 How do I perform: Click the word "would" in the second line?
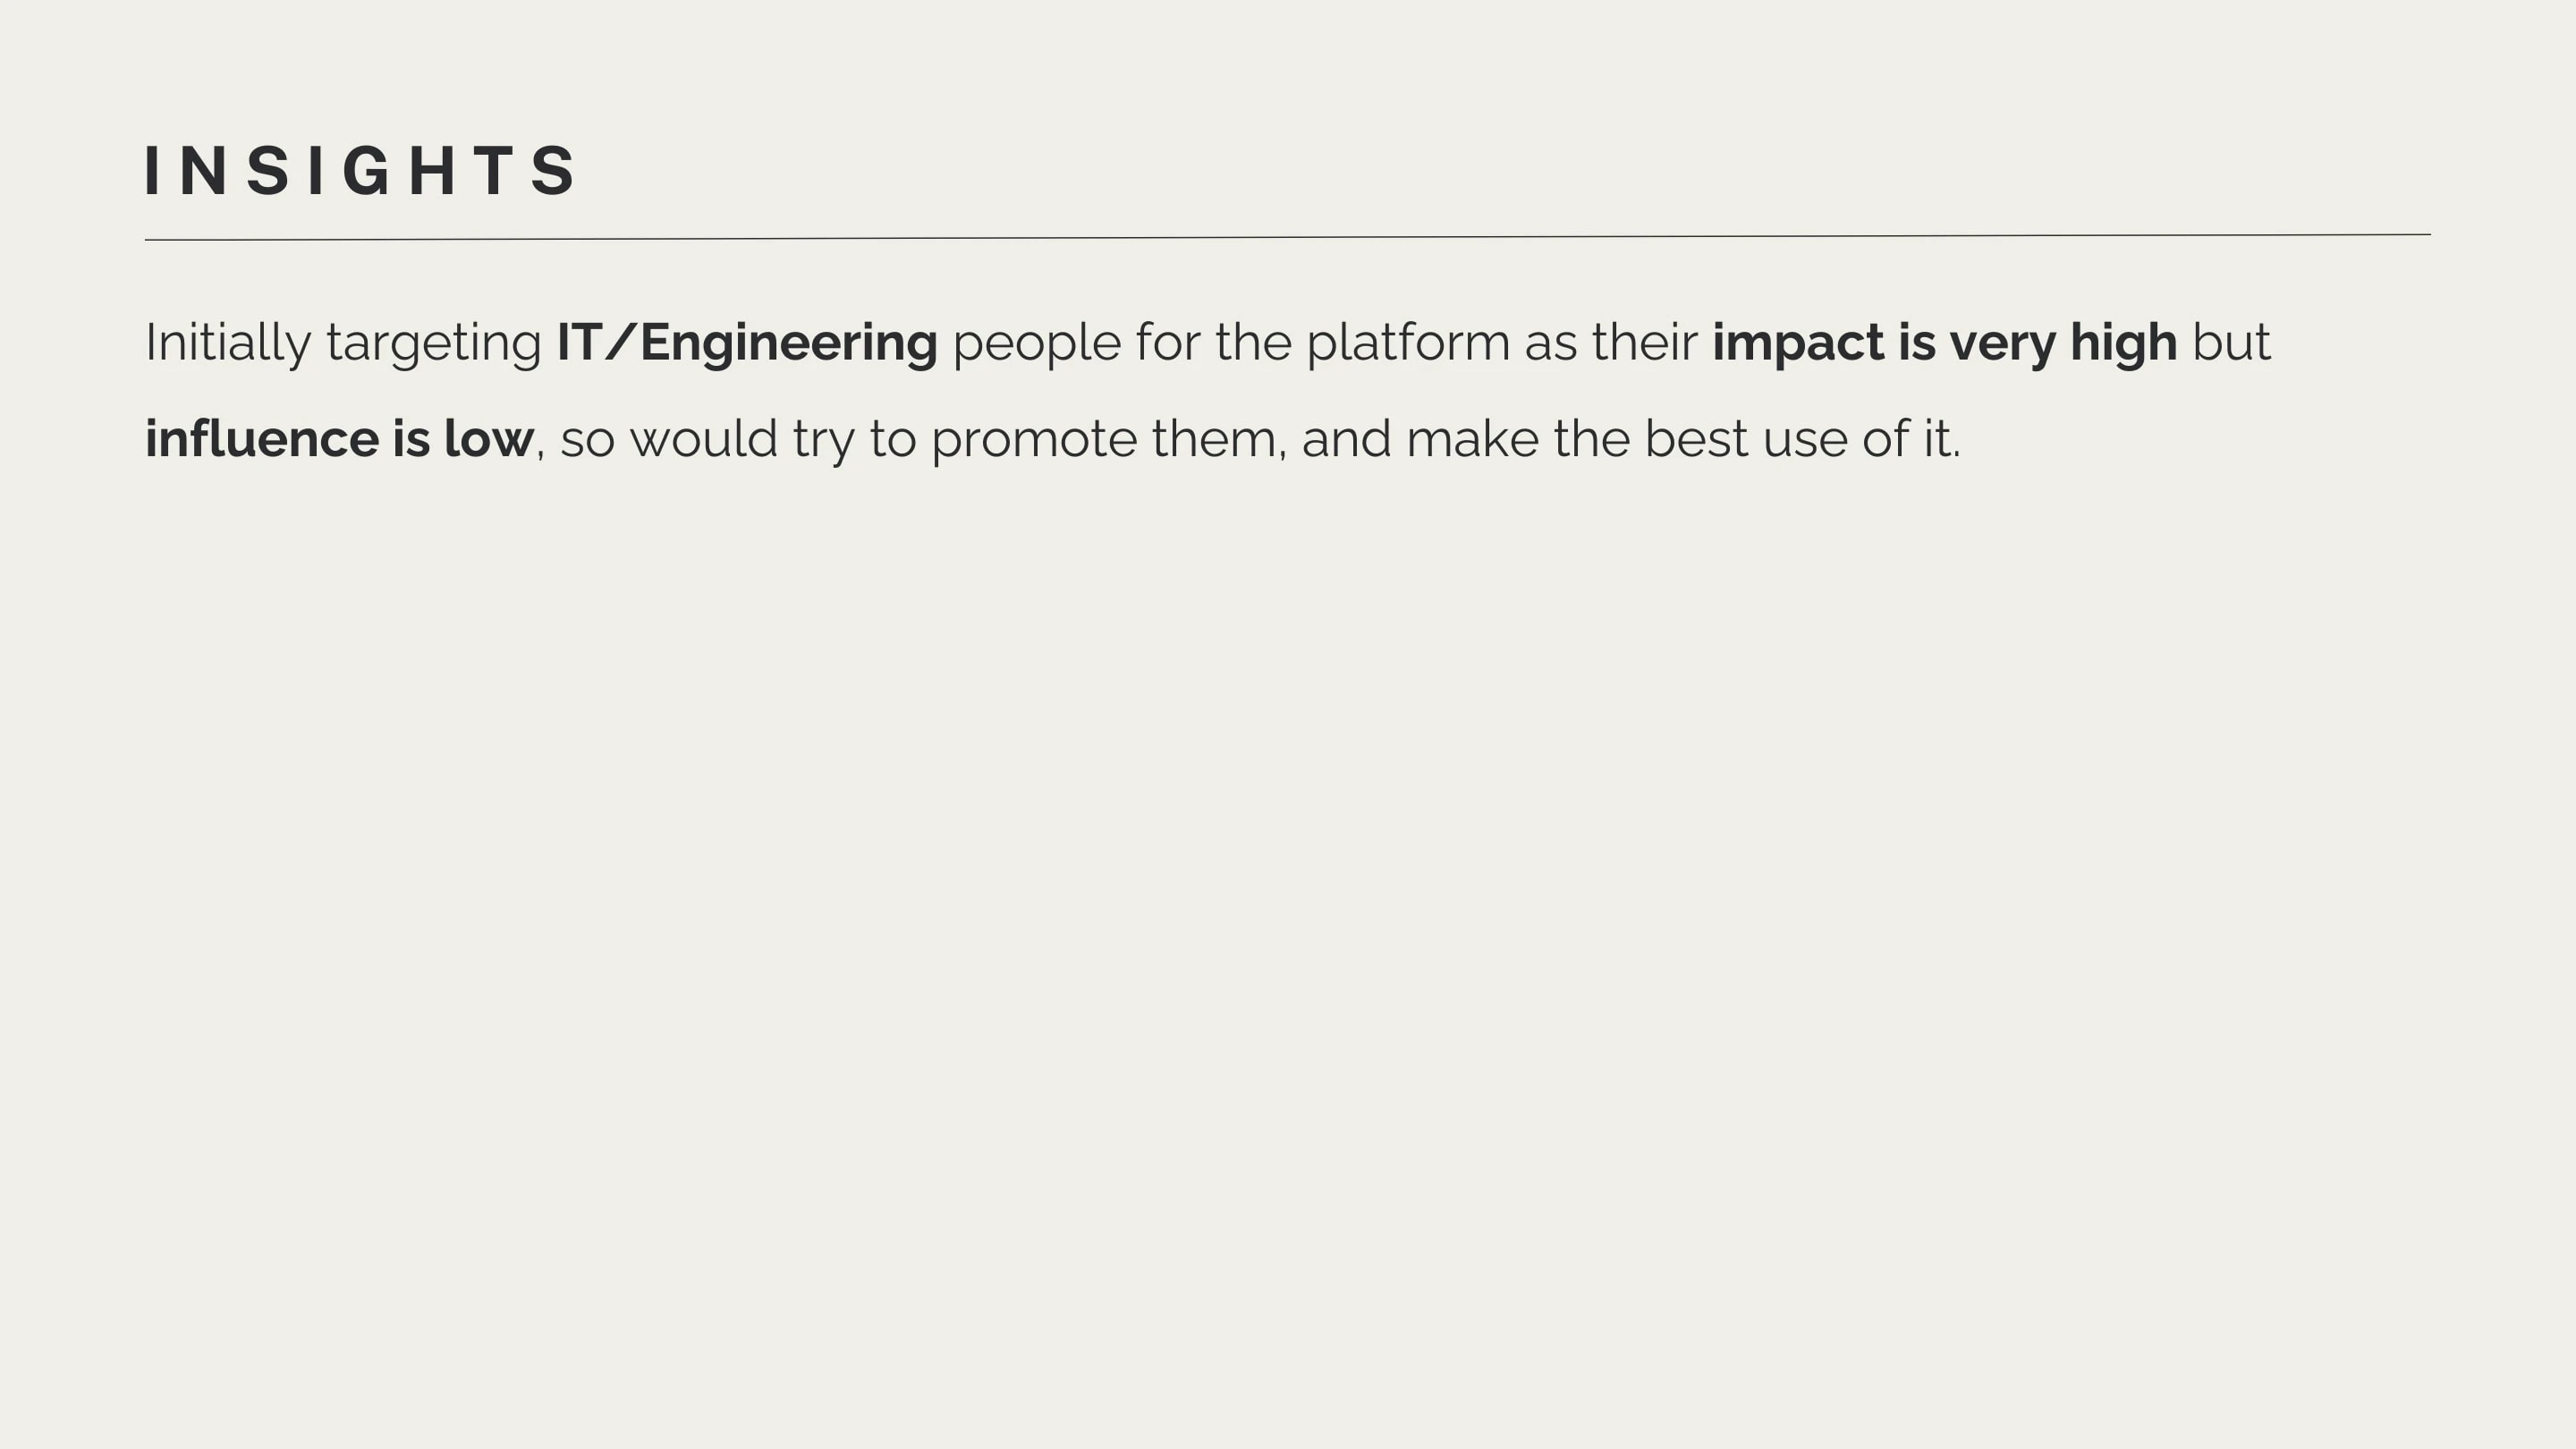(704, 438)
